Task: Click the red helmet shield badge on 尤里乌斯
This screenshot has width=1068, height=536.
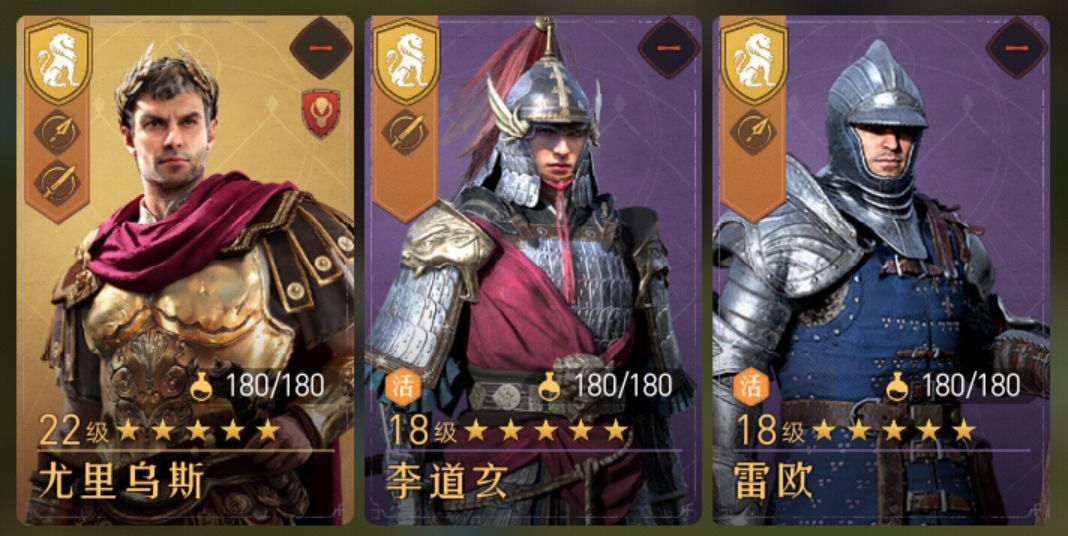Action: click(x=321, y=113)
